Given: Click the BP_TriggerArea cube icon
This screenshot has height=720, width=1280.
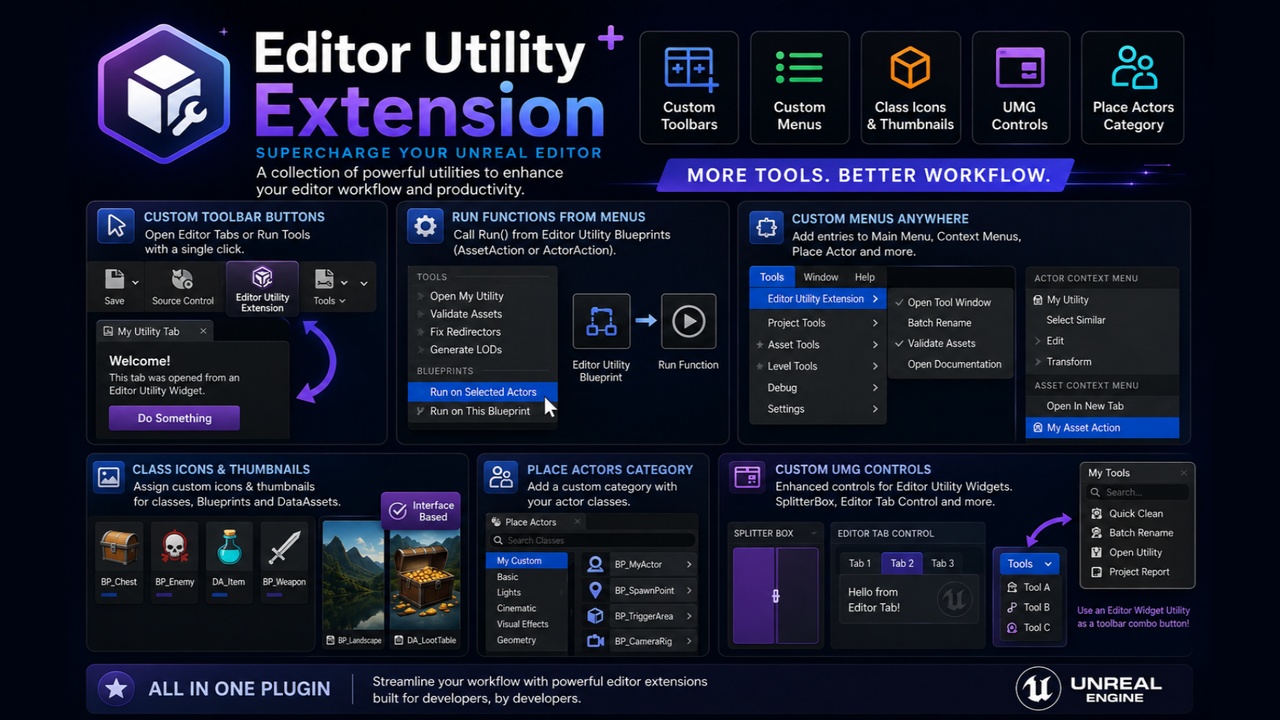Looking at the screenshot, I should coord(595,616).
